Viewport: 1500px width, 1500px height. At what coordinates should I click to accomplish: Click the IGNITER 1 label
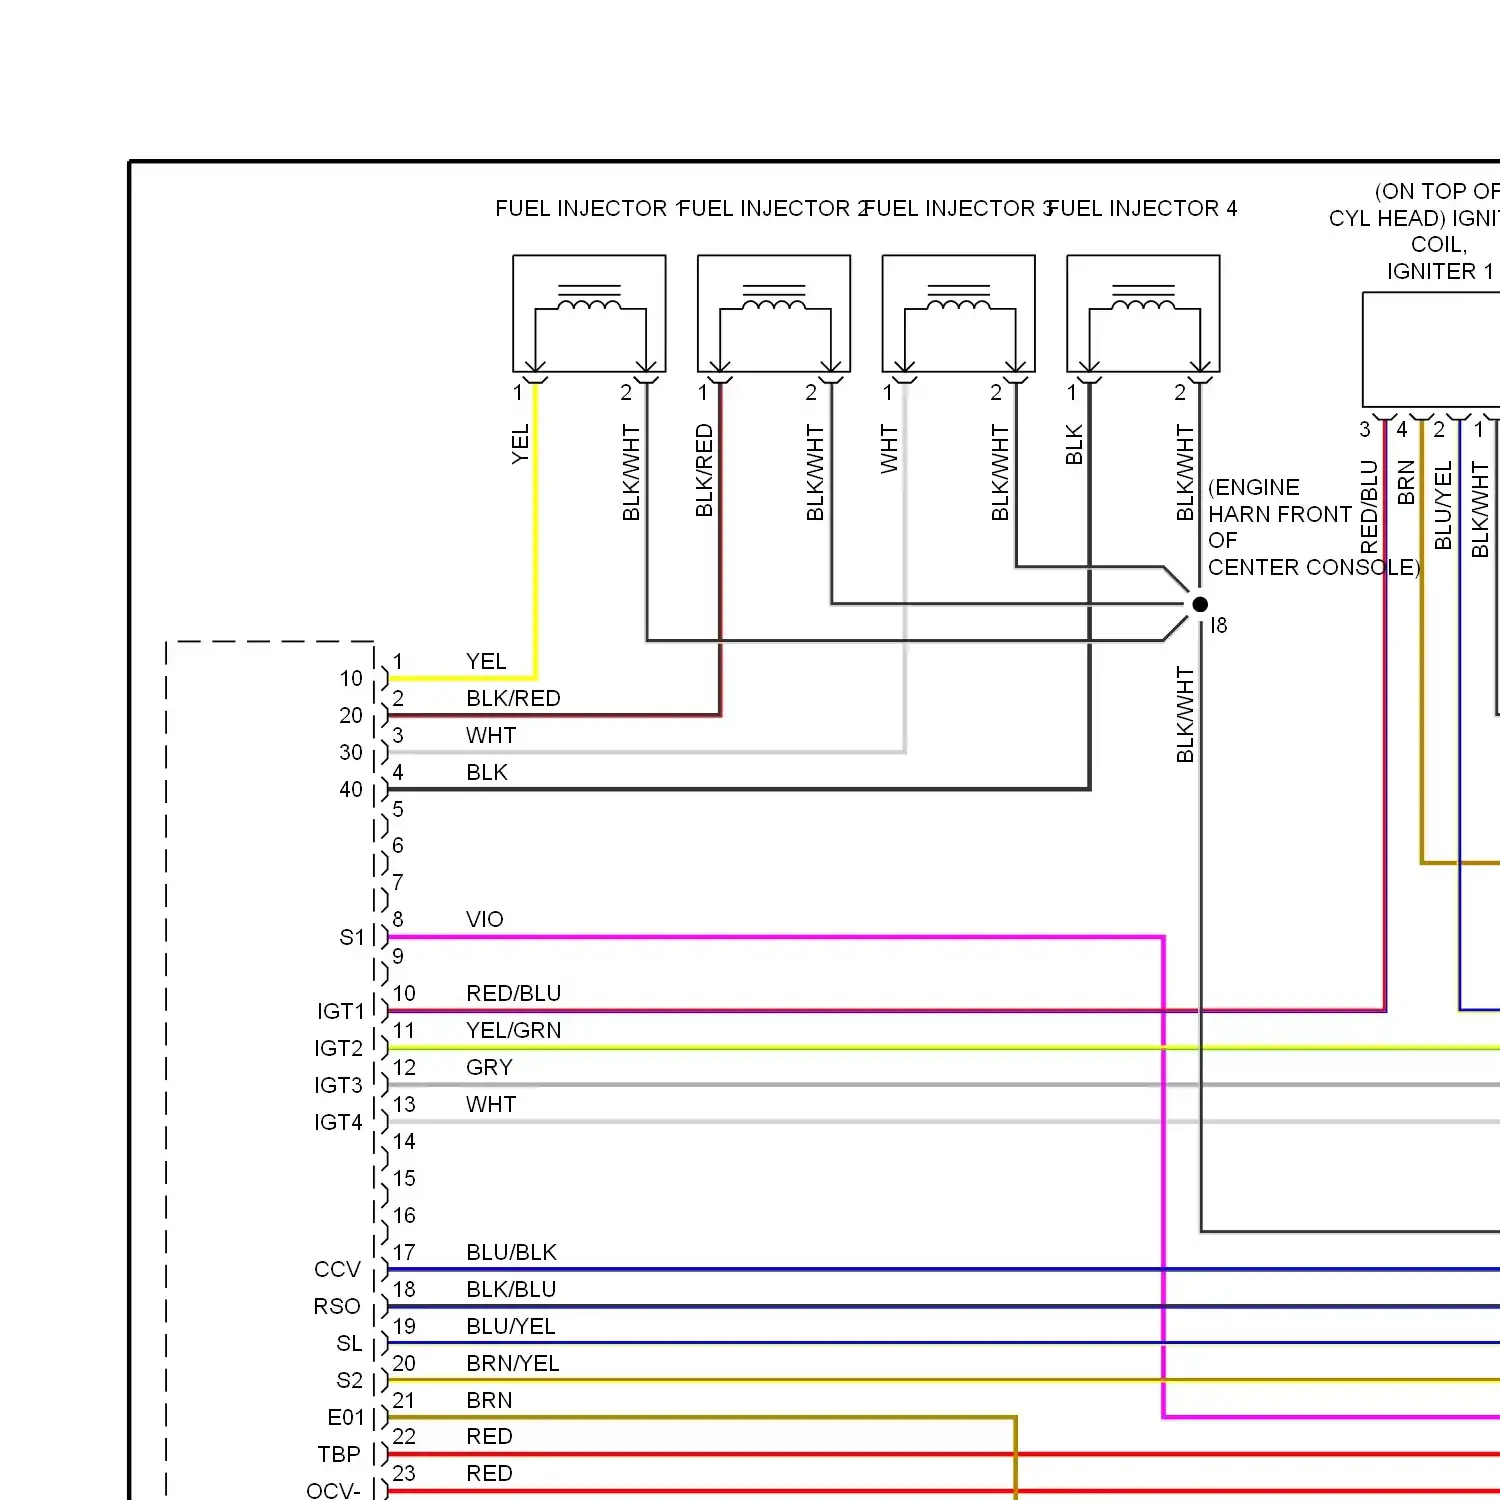(1439, 271)
